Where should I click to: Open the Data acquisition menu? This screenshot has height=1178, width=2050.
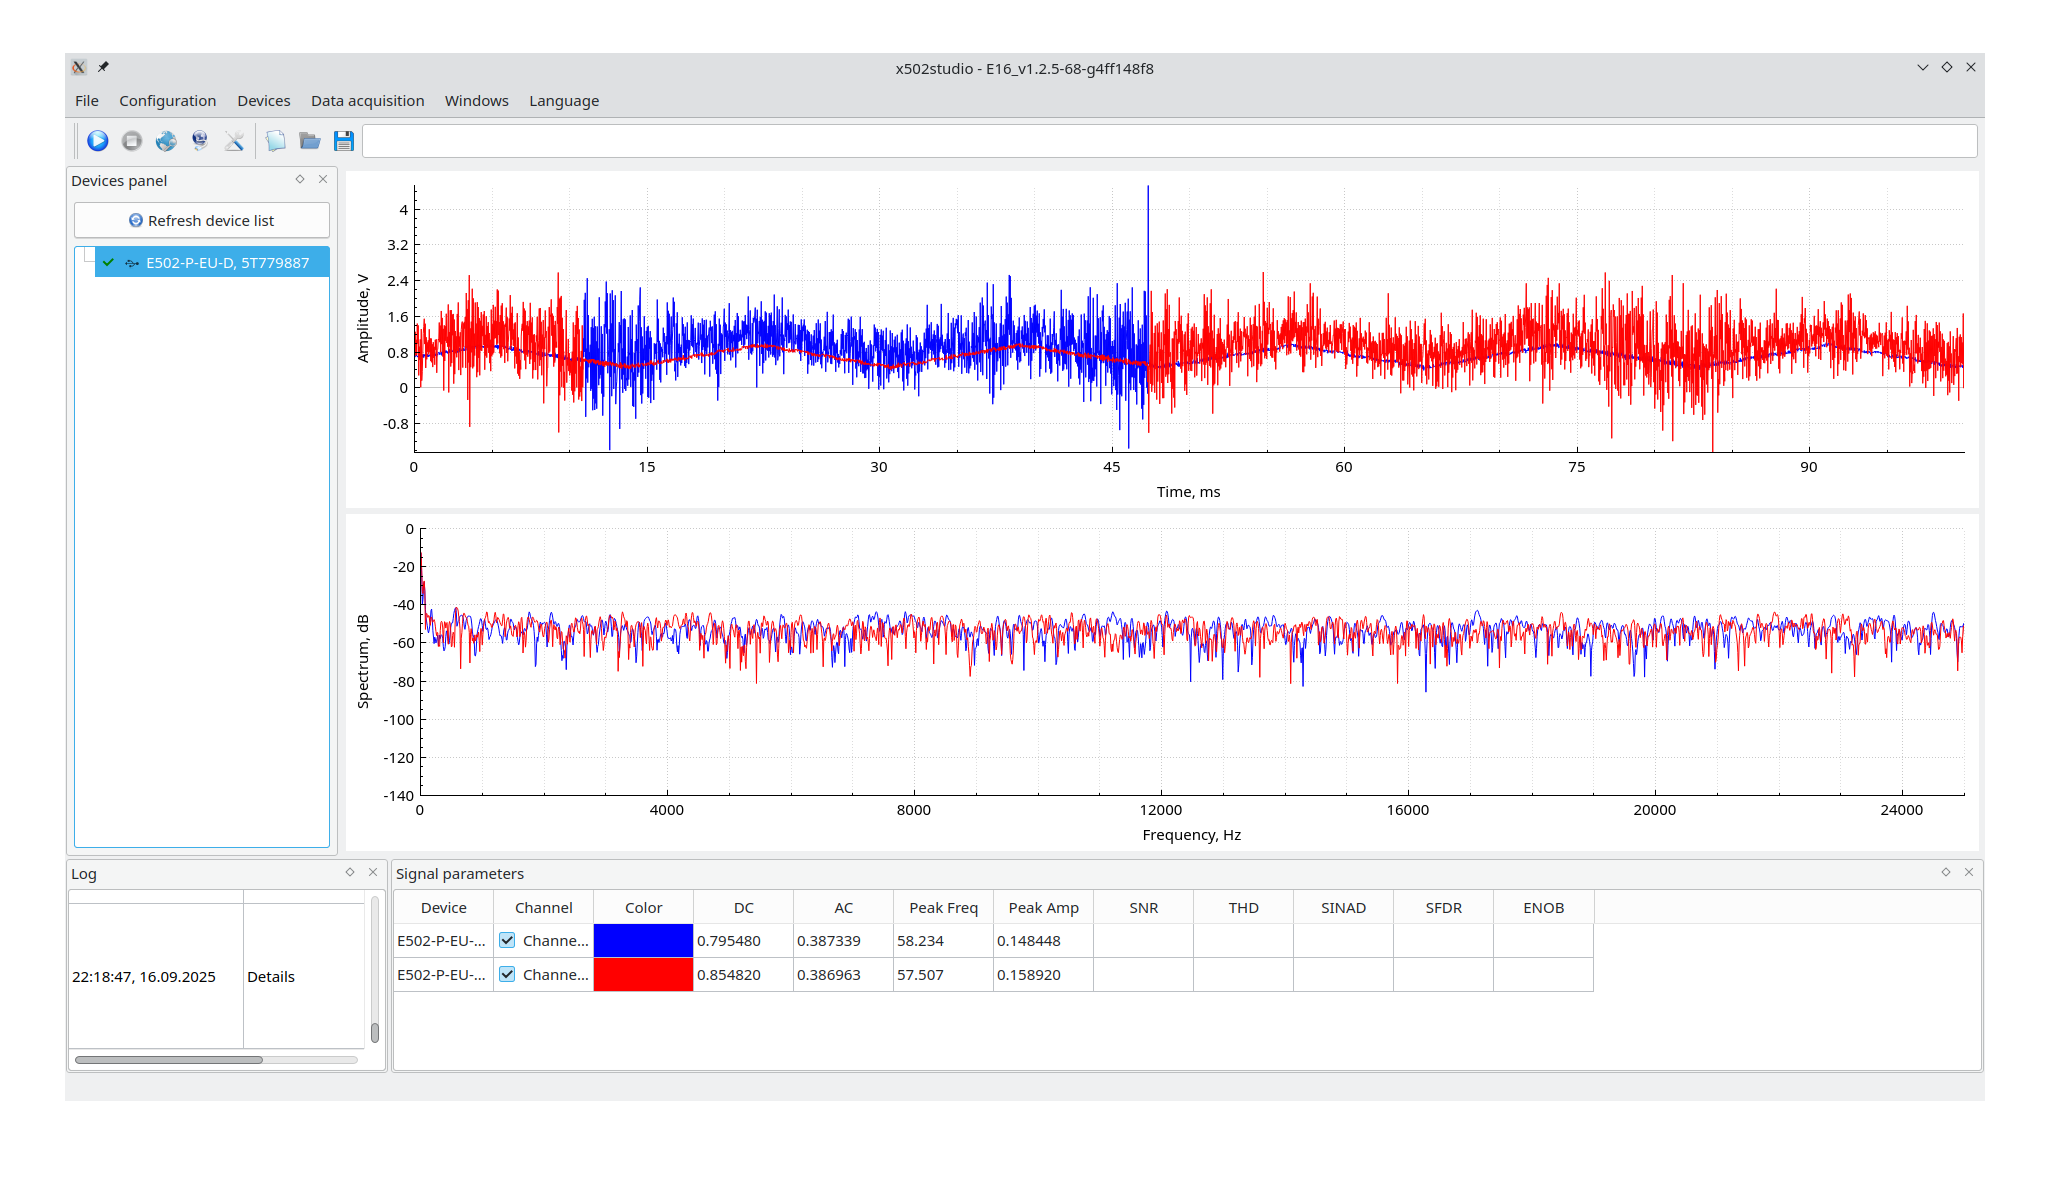[367, 101]
